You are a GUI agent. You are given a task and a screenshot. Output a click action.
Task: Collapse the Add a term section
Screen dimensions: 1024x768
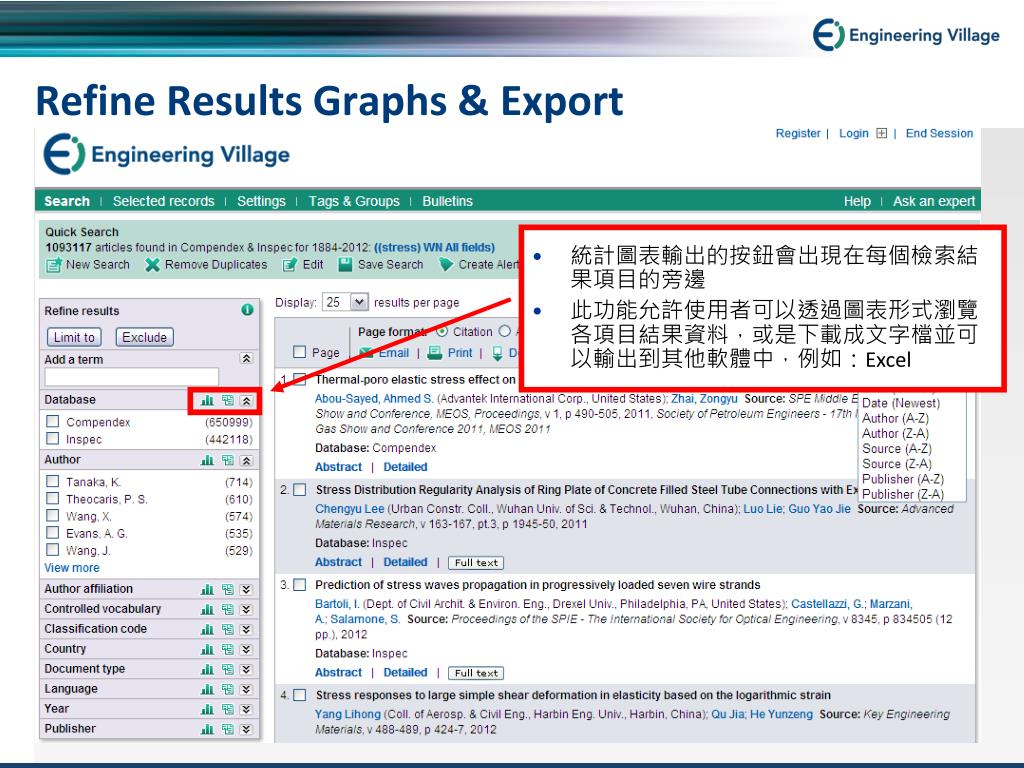(x=246, y=359)
